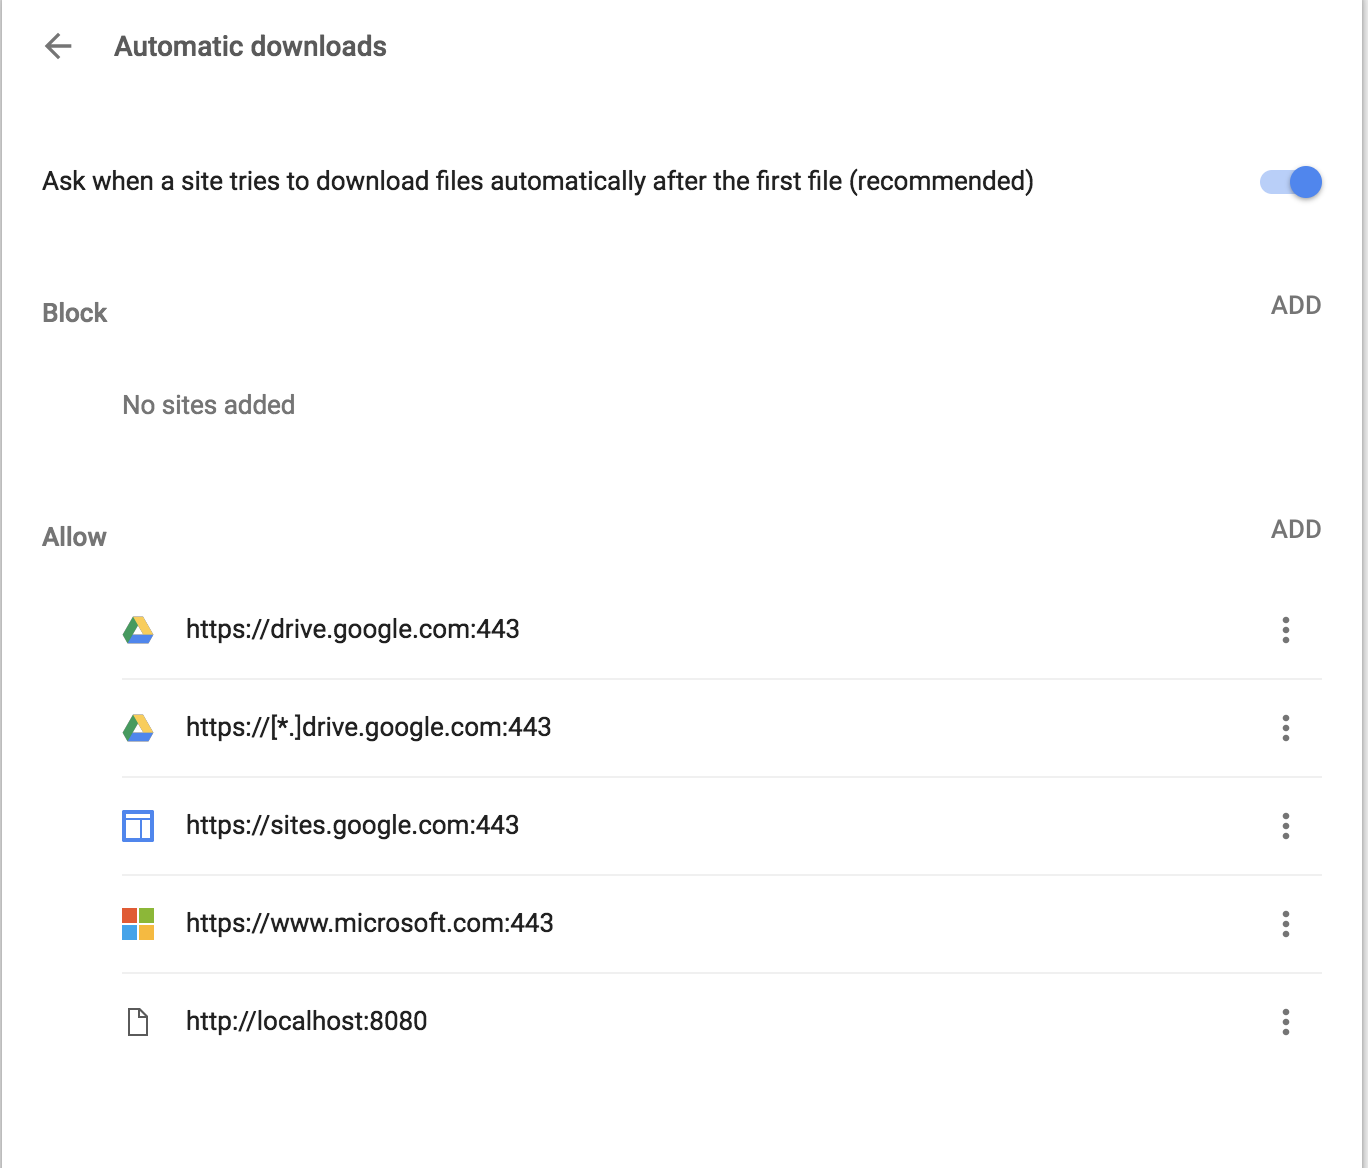The image size is (1368, 1168).
Task: Open the three-dot menu for www.microsoft.com
Action: (1285, 925)
